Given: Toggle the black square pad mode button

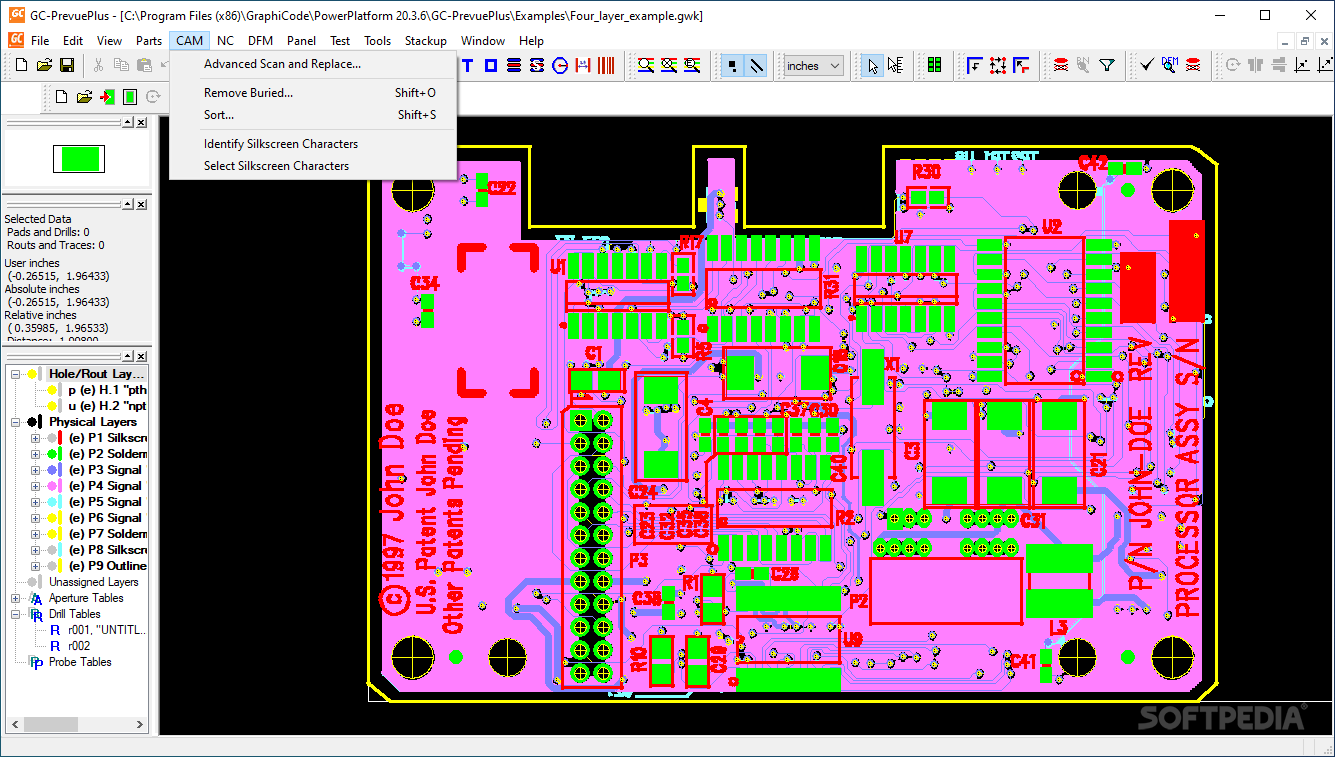Looking at the screenshot, I should [733, 66].
